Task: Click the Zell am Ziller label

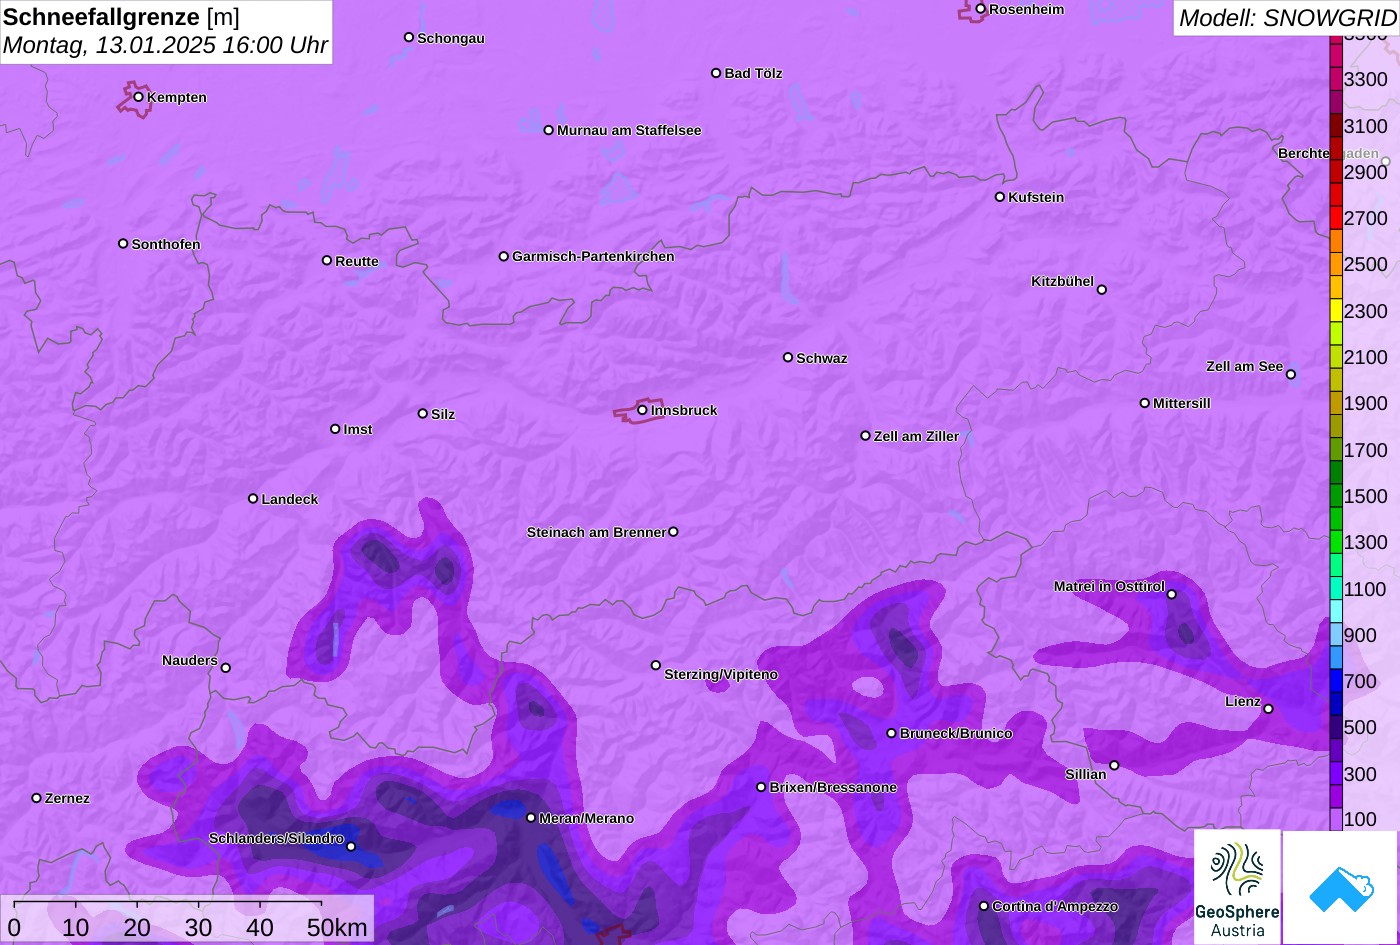Action: pyautogui.click(x=916, y=436)
